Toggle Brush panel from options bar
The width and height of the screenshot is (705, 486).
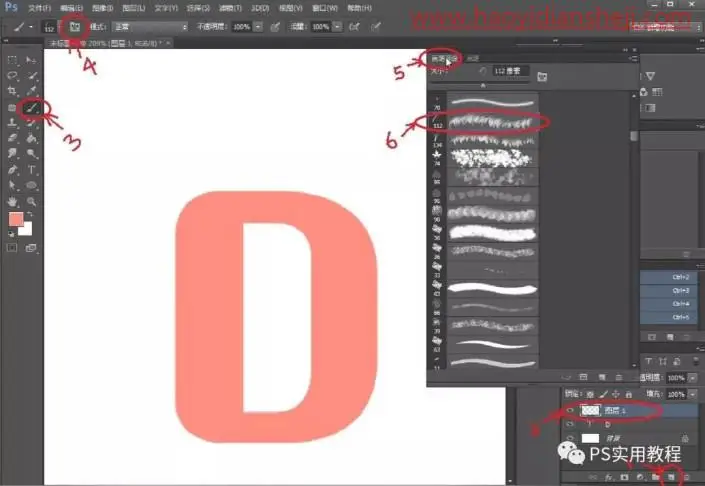(x=75, y=27)
